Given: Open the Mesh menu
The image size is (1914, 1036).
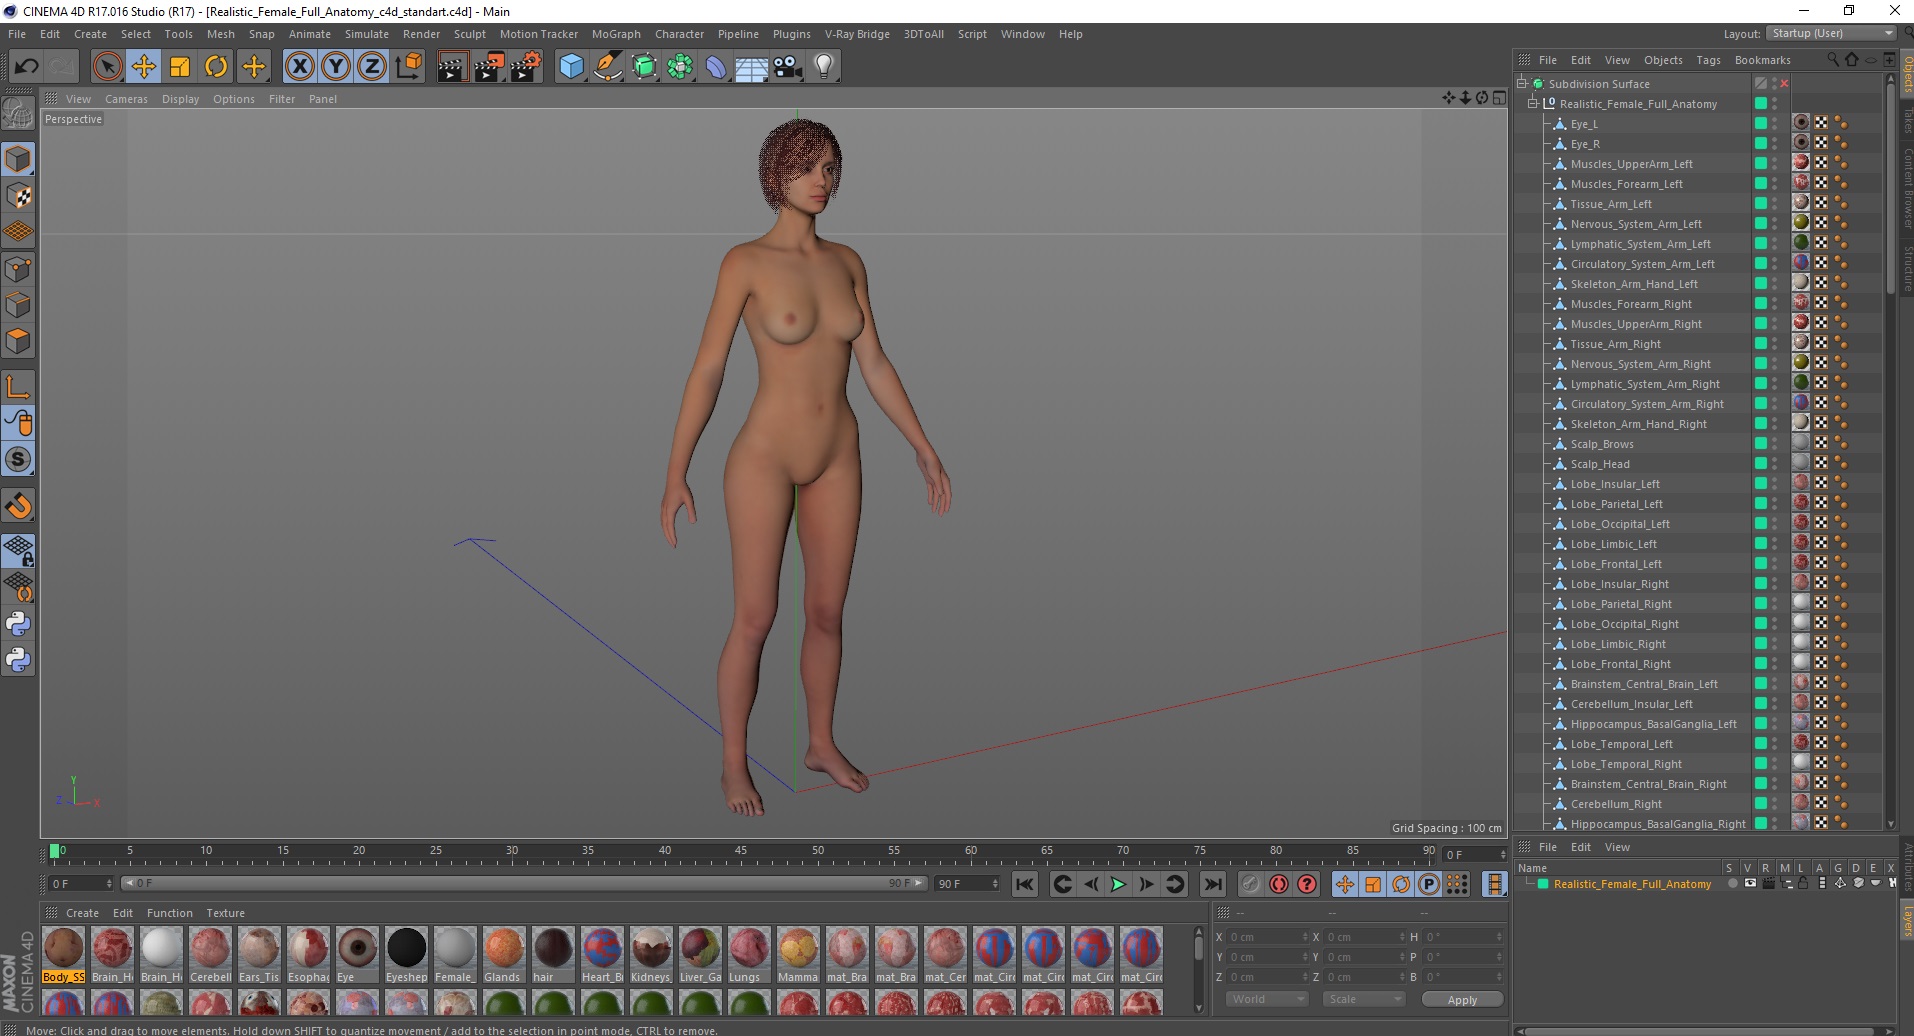Looking at the screenshot, I should tap(220, 34).
